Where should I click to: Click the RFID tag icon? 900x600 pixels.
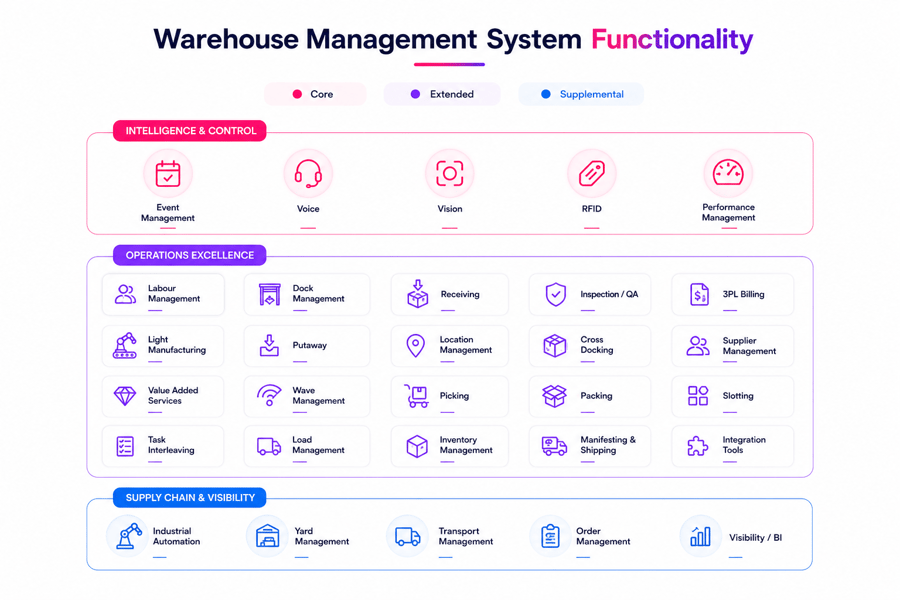591,172
